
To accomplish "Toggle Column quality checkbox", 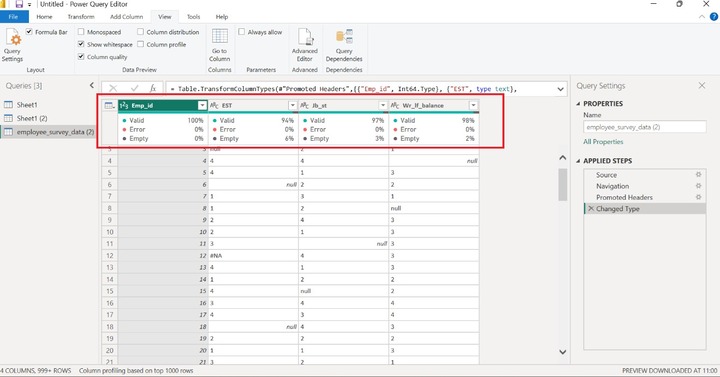I will click(81, 56).
